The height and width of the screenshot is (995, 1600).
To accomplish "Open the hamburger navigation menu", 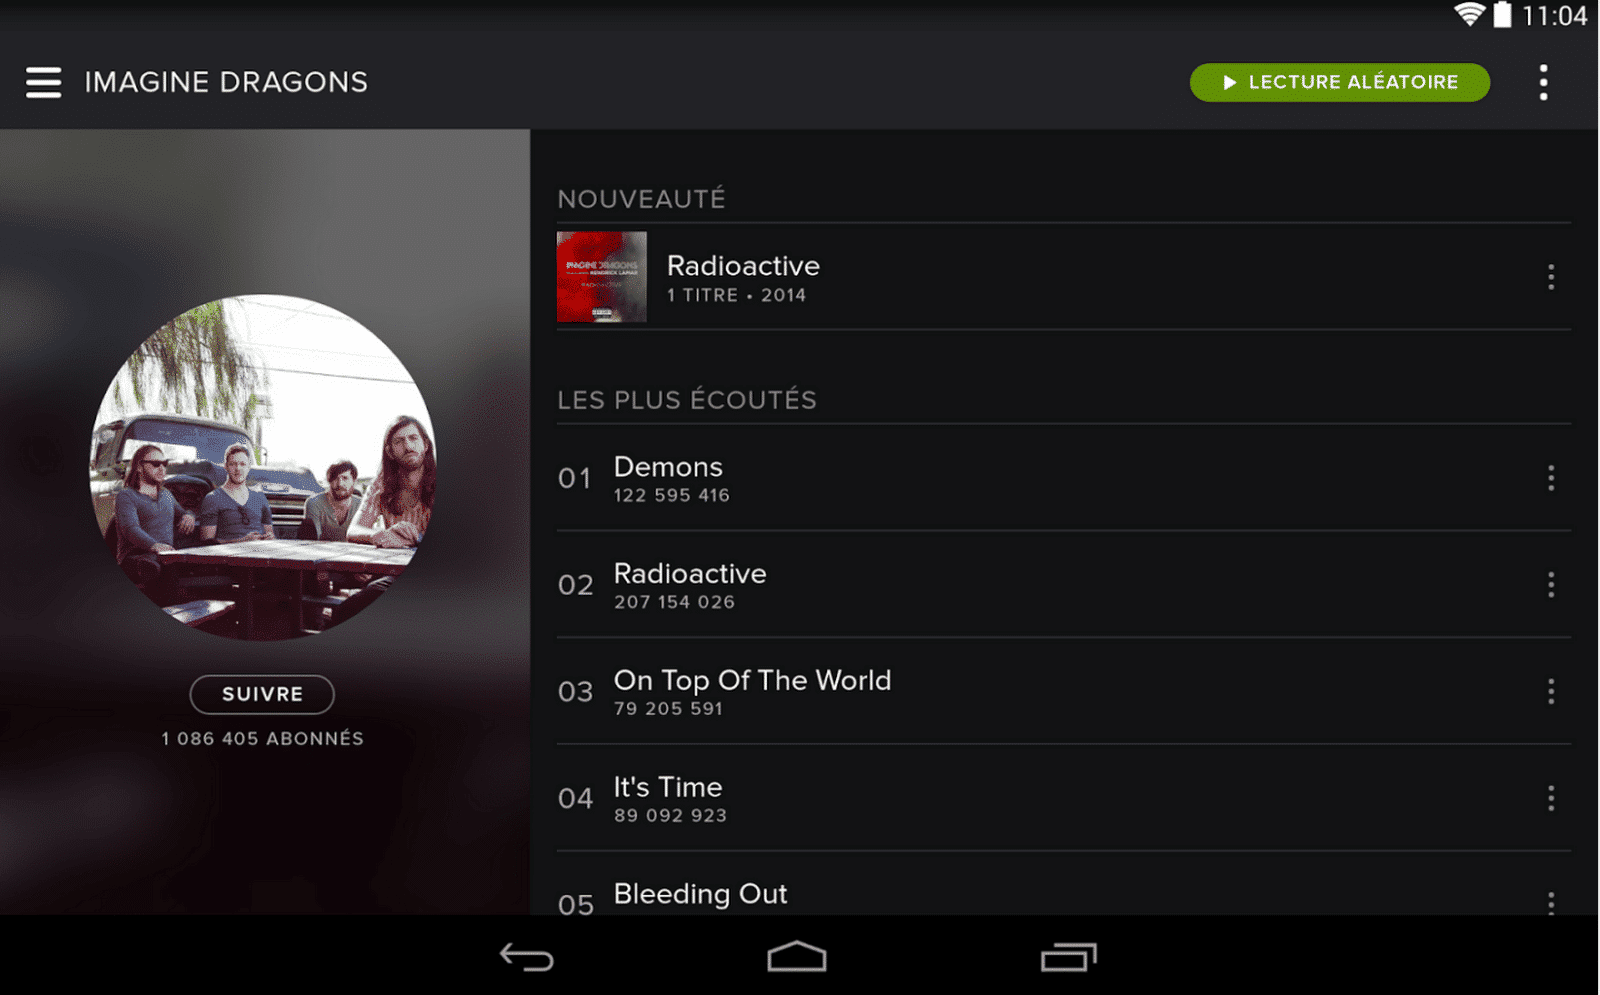I will pos(44,82).
